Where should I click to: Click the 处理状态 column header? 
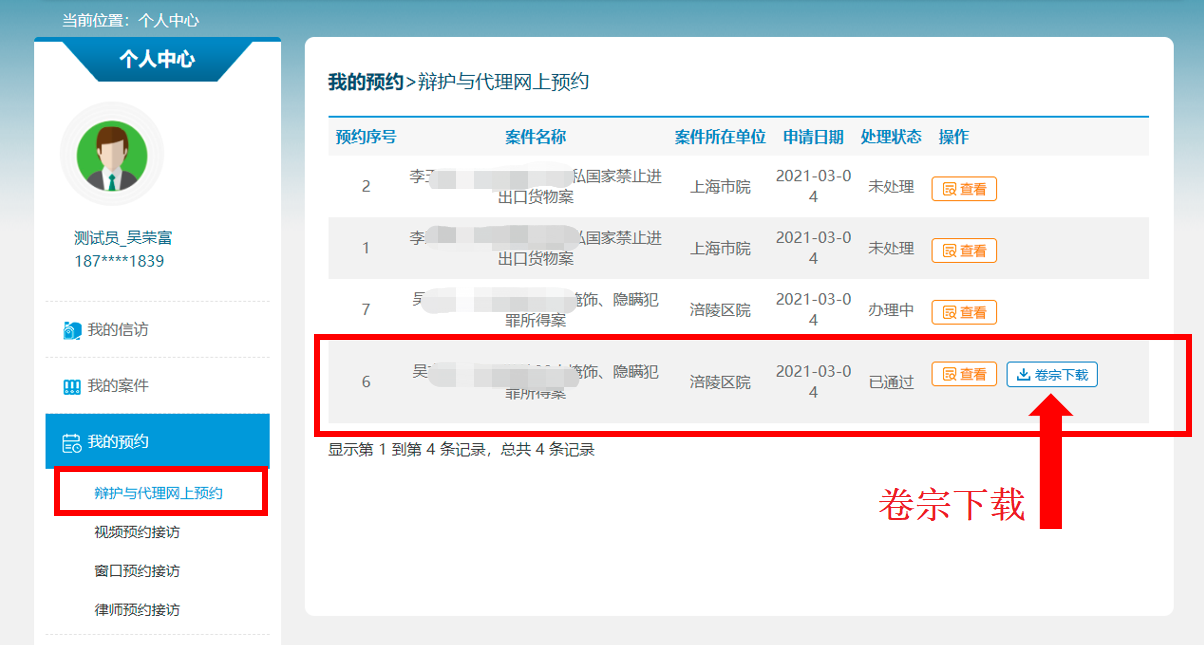pyautogui.click(x=891, y=137)
